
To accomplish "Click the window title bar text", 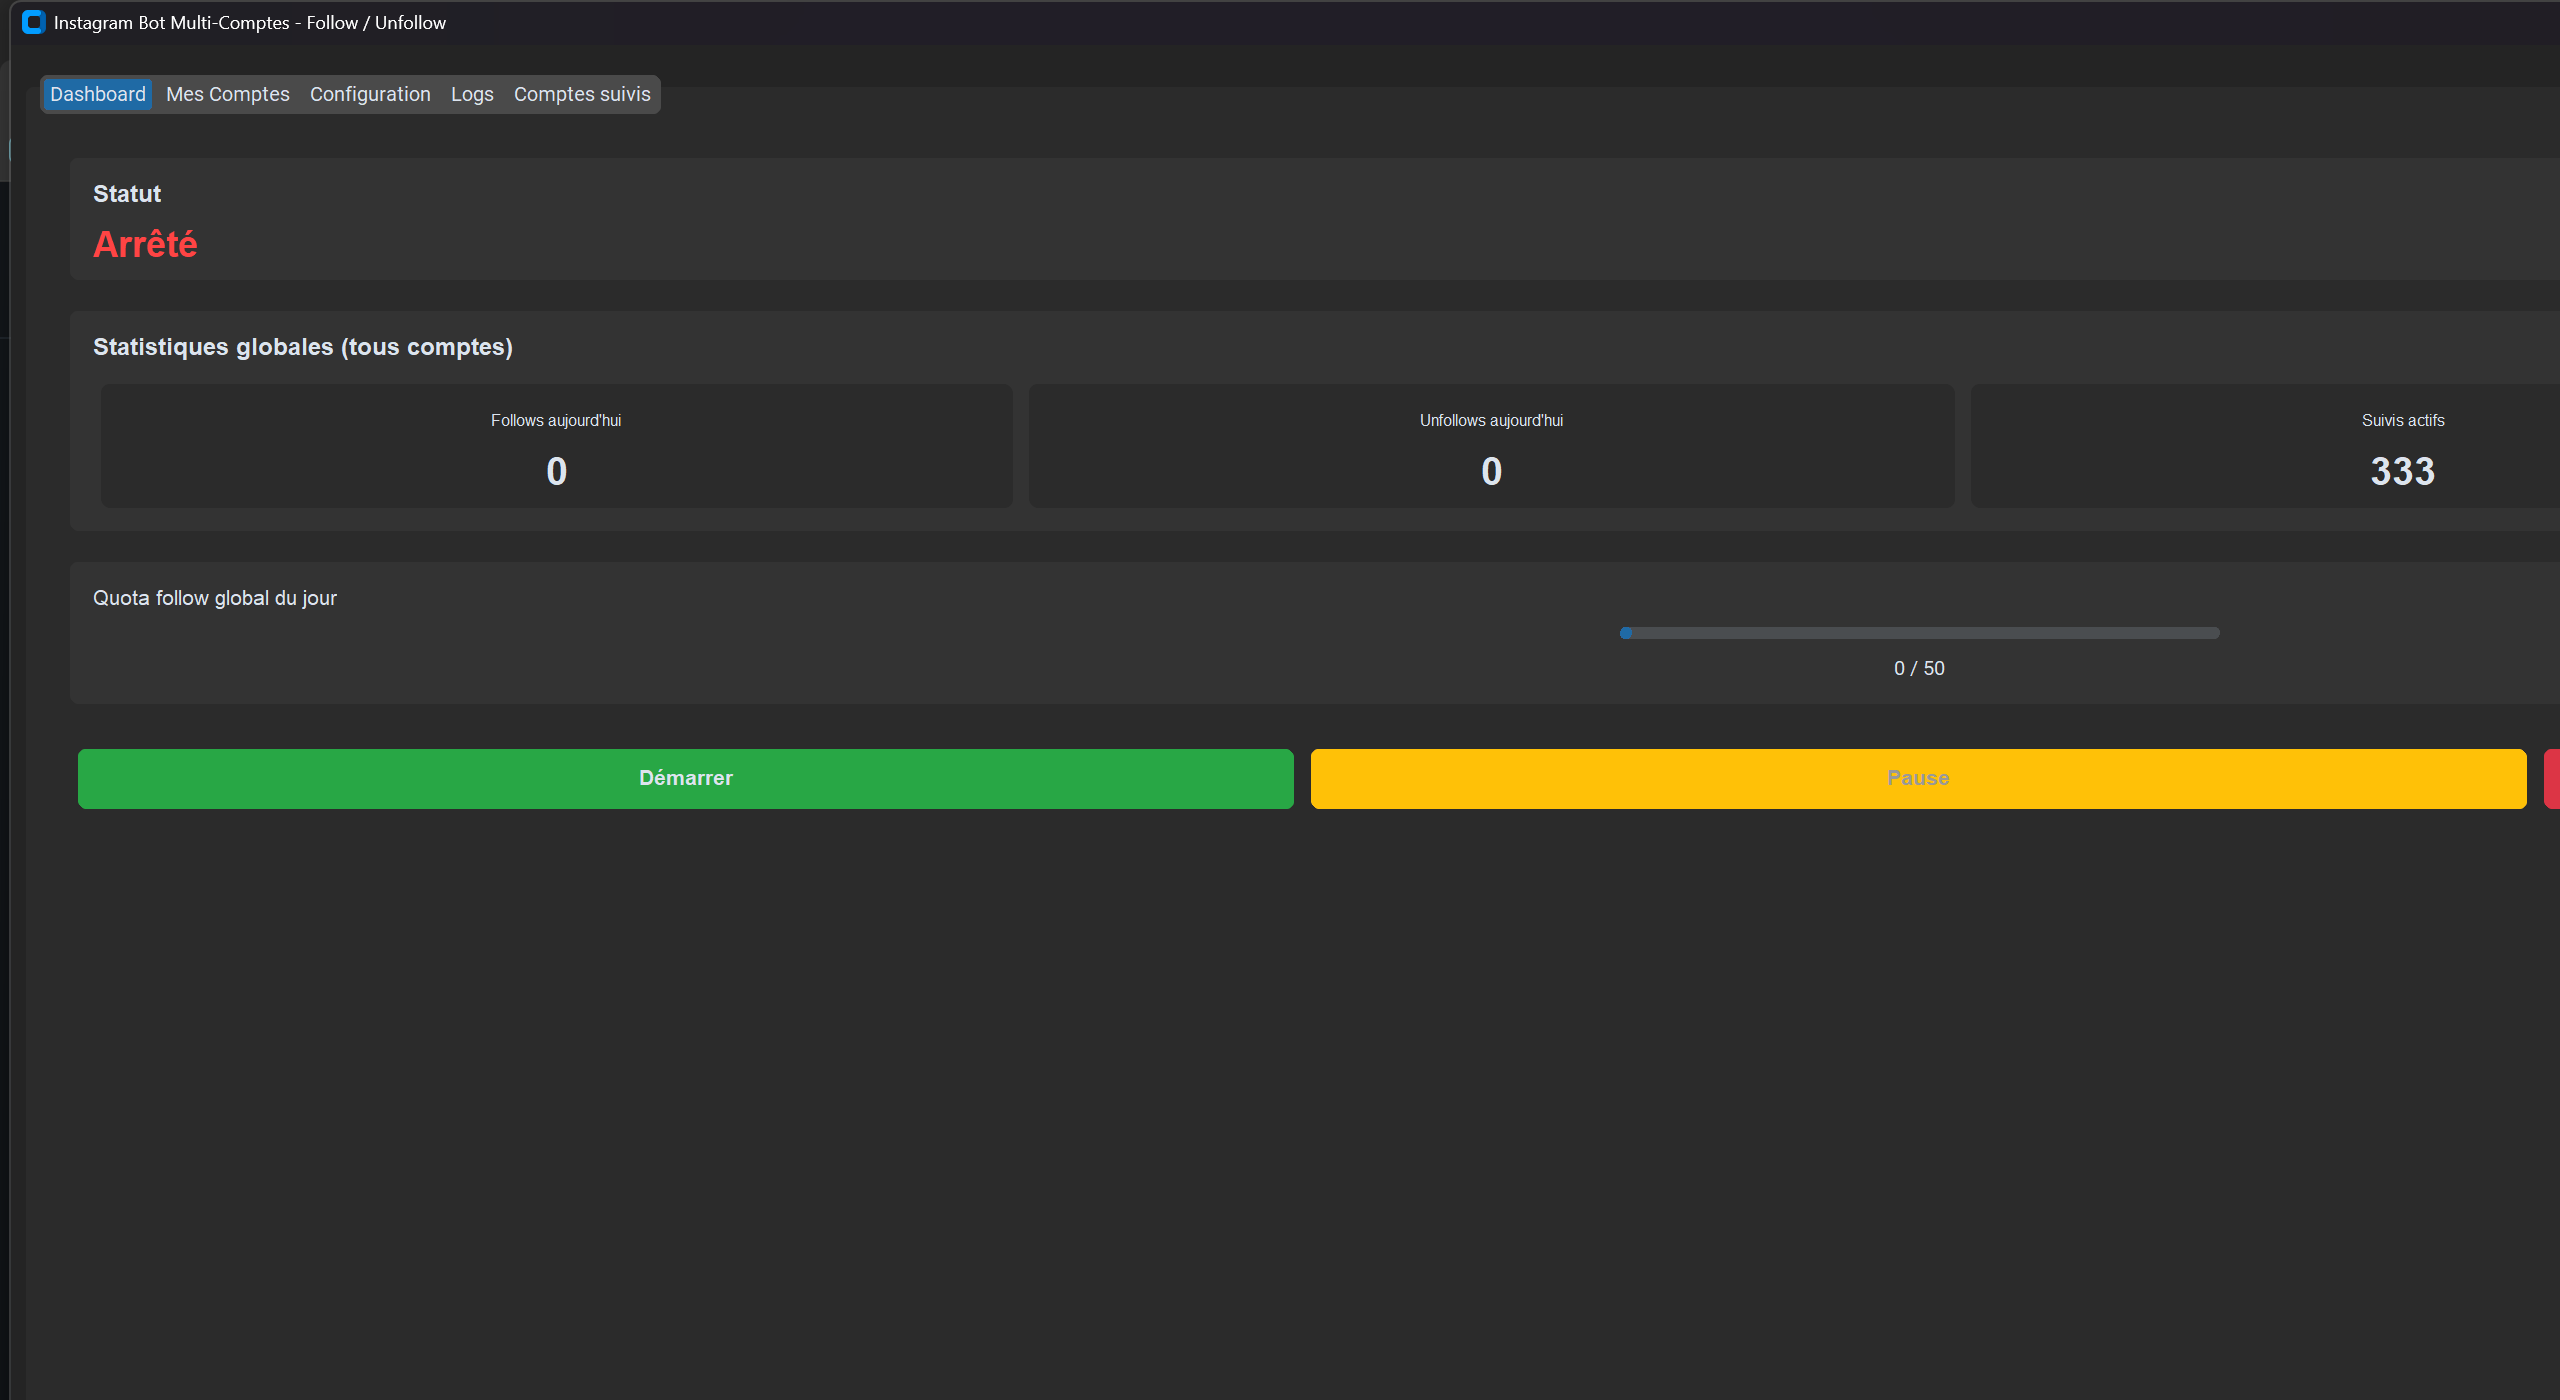I will tap(250, 22).
